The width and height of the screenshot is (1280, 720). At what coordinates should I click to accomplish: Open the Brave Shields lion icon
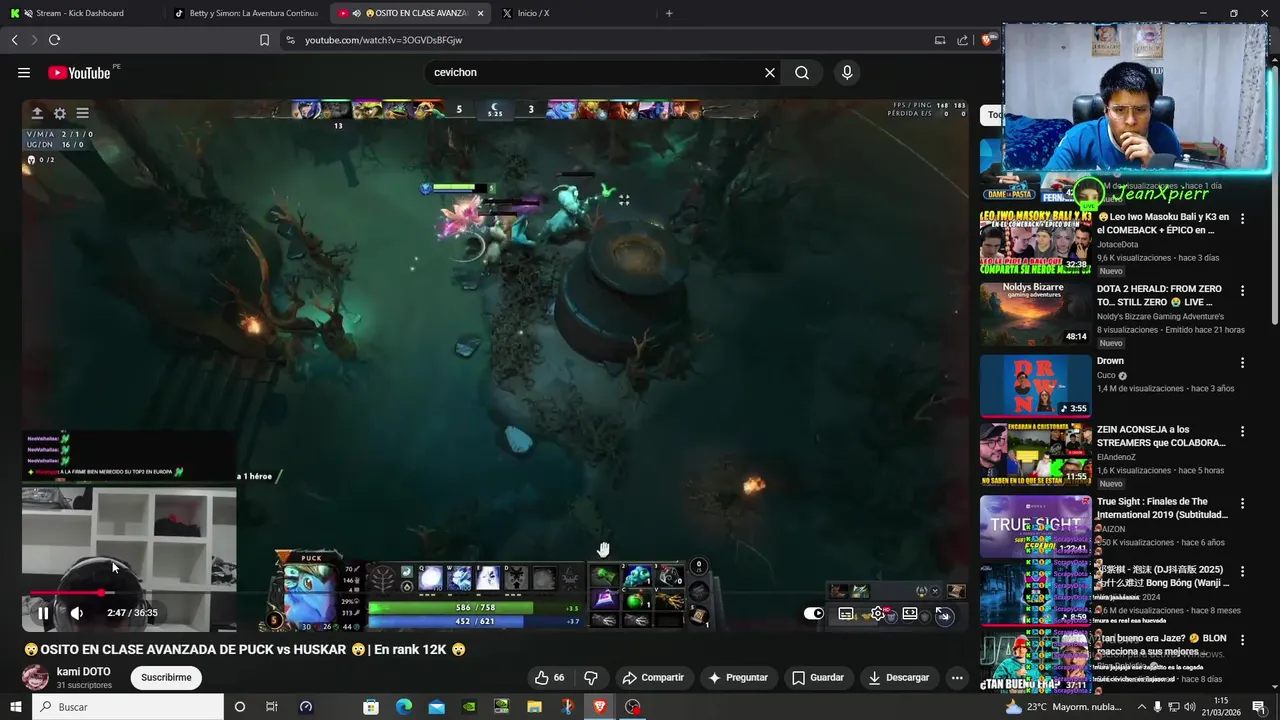pyautogui.click(x=990, y=40)
